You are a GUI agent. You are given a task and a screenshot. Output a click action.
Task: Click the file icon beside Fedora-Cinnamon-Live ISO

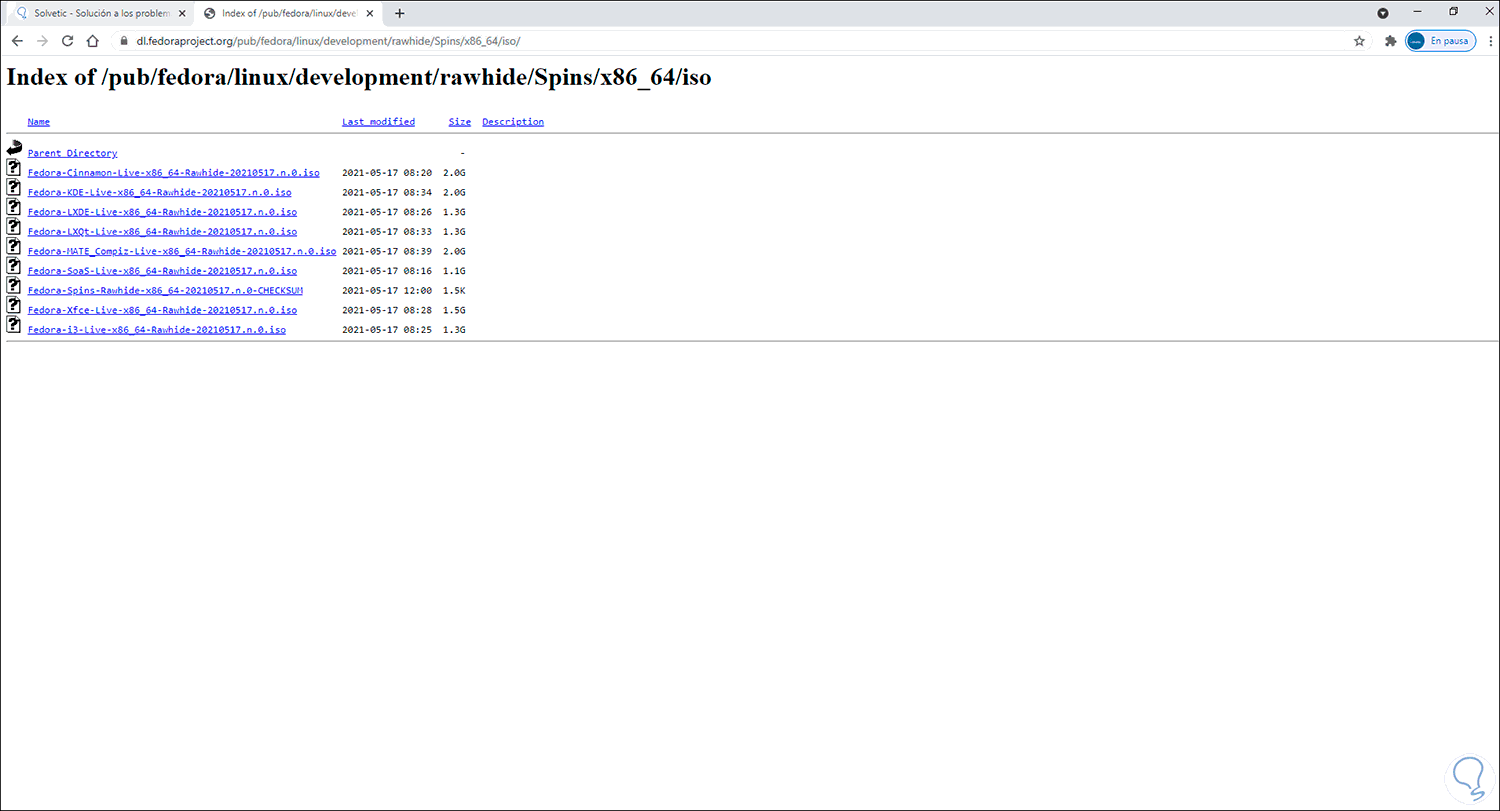click(14, 168)
